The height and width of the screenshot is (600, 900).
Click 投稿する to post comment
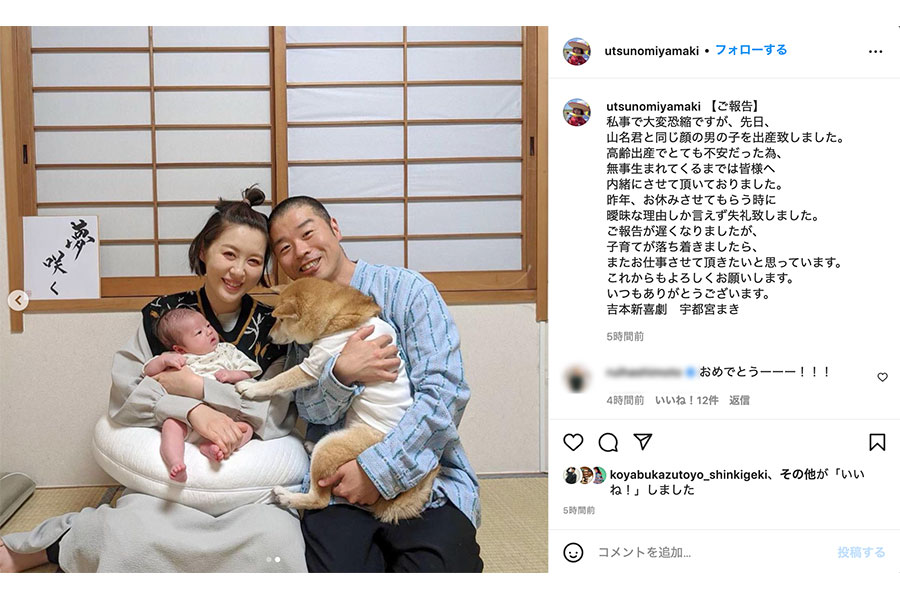(x=861, y=552)
